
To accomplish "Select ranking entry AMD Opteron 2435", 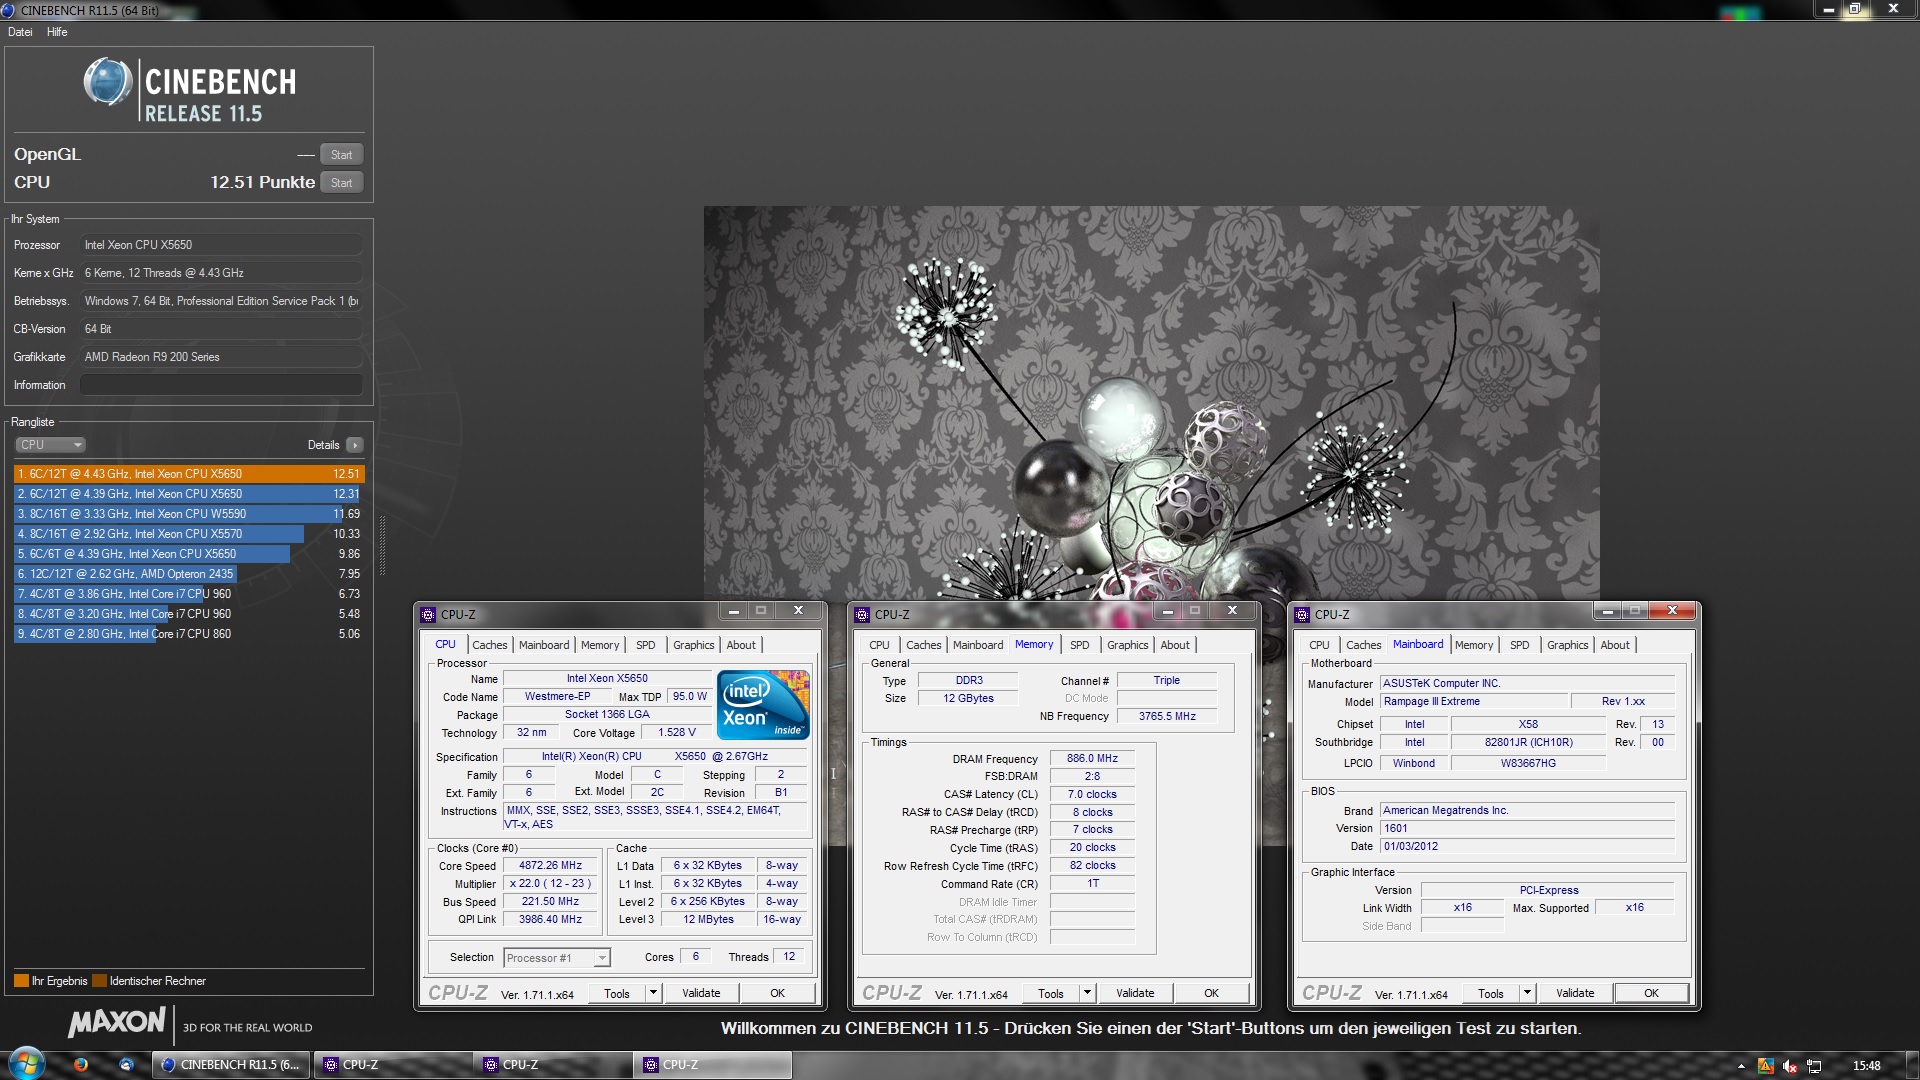I will click(x=189, y=574).
